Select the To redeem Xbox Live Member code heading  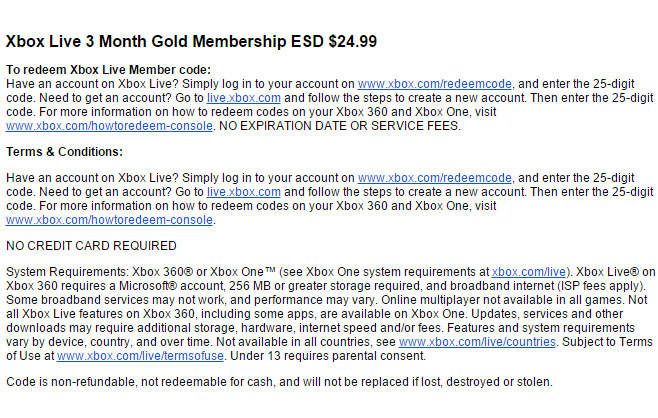[108, 70]
